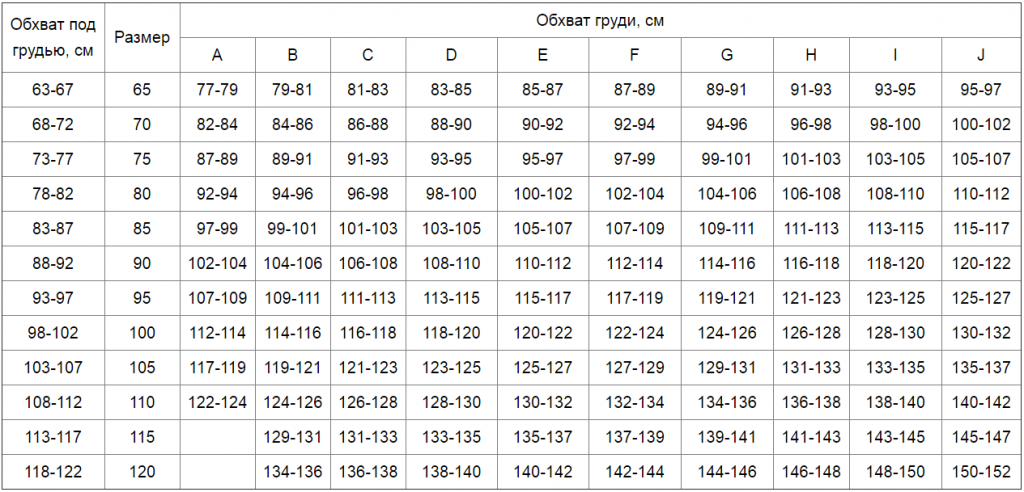Click the 118-122 underbust range cell
The width and height of the screenshot is (1024, 492).
click(53, 472)
